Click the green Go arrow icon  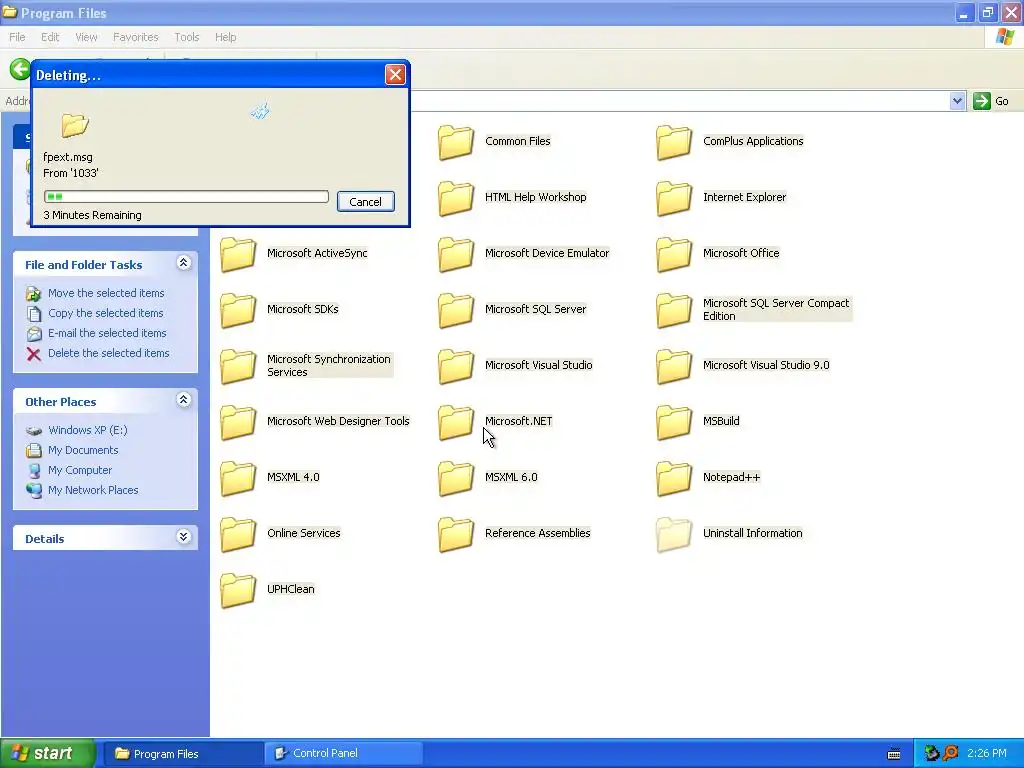point(982,101)
